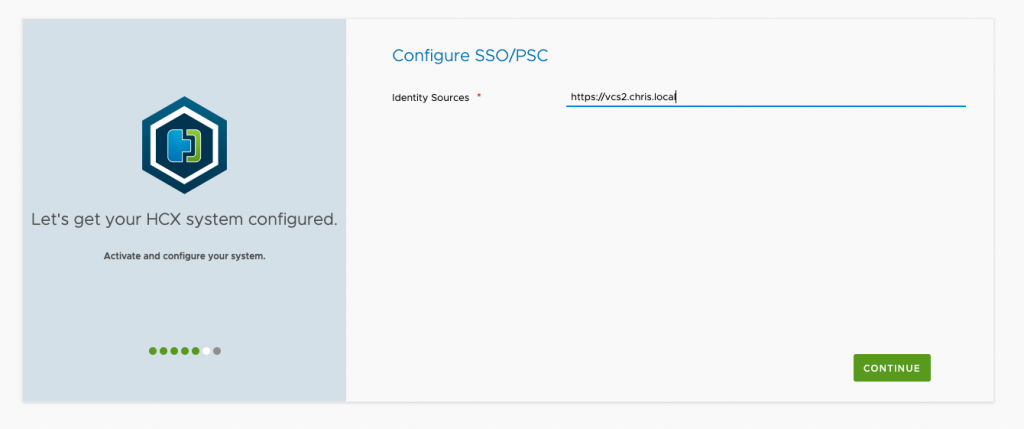
Task: Click the Identity Sources label
Action: [x=430, y=97]
